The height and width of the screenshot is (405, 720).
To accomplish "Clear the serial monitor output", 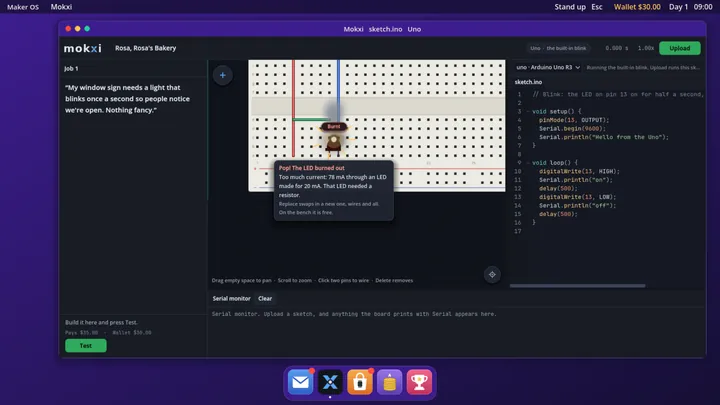I will [265, 298].
